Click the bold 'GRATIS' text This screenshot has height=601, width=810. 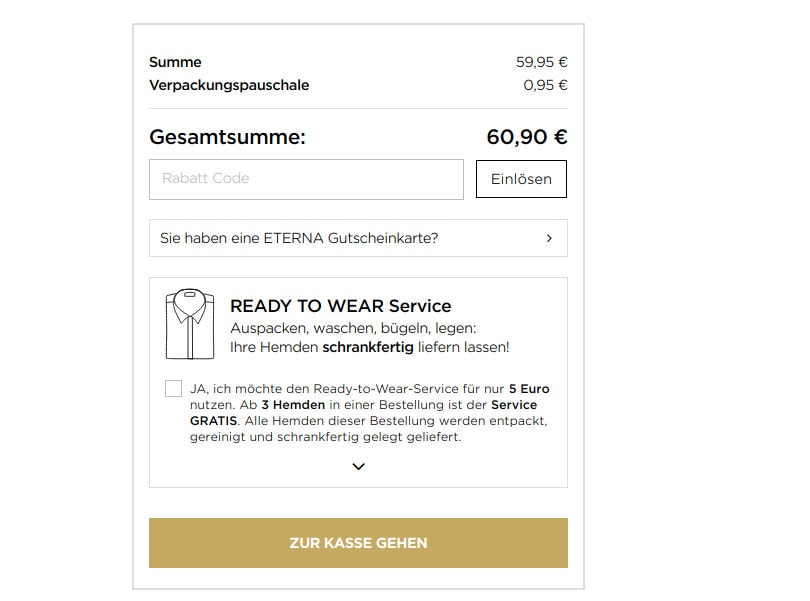coord(213,421)
